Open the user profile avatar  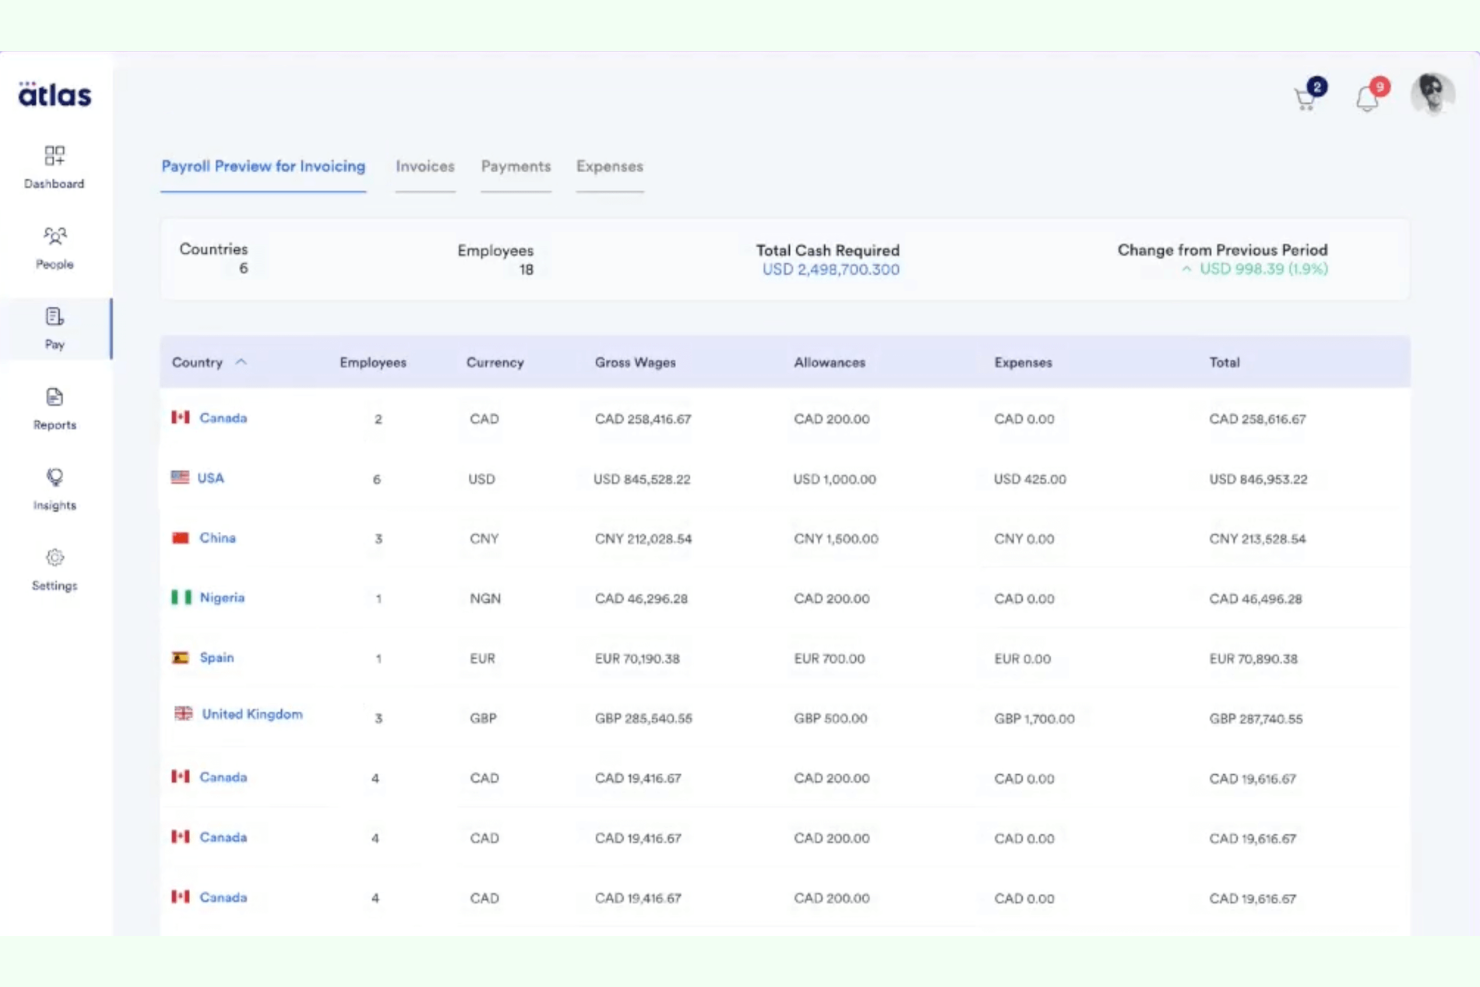[x=1432, y=94]
